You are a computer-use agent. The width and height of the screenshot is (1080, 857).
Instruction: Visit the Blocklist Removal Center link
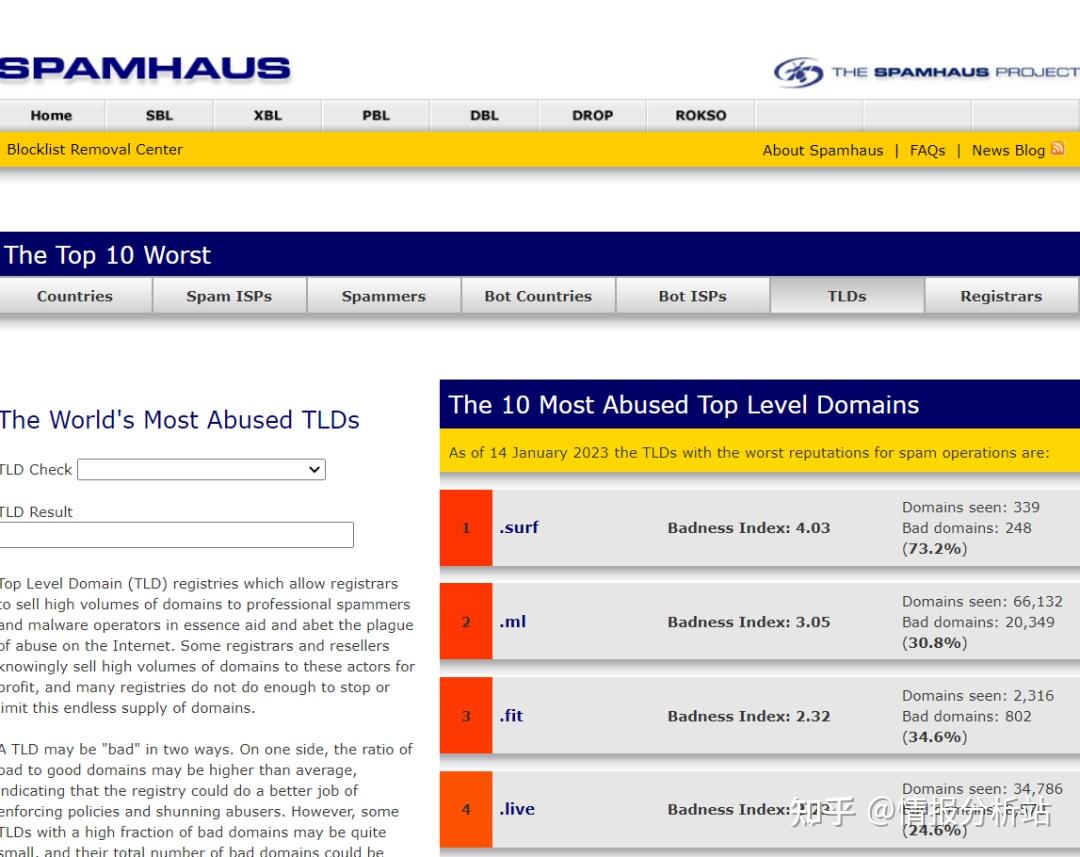click(x=95, y=149)
